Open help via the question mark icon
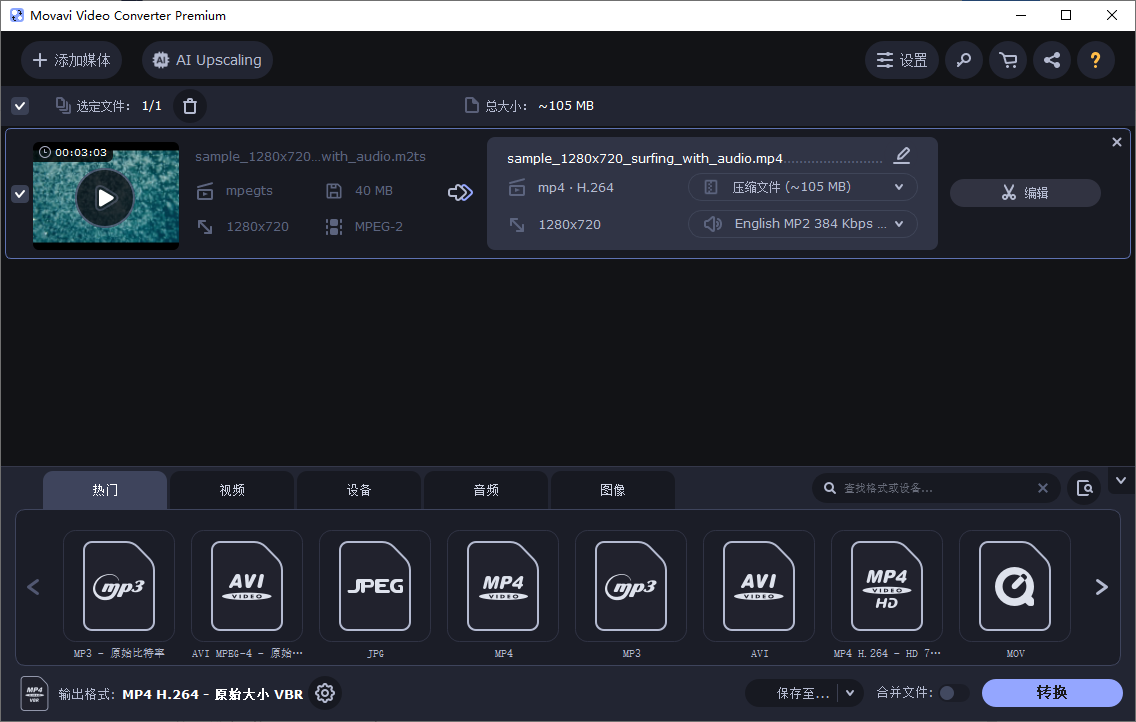 (1096, 60)
